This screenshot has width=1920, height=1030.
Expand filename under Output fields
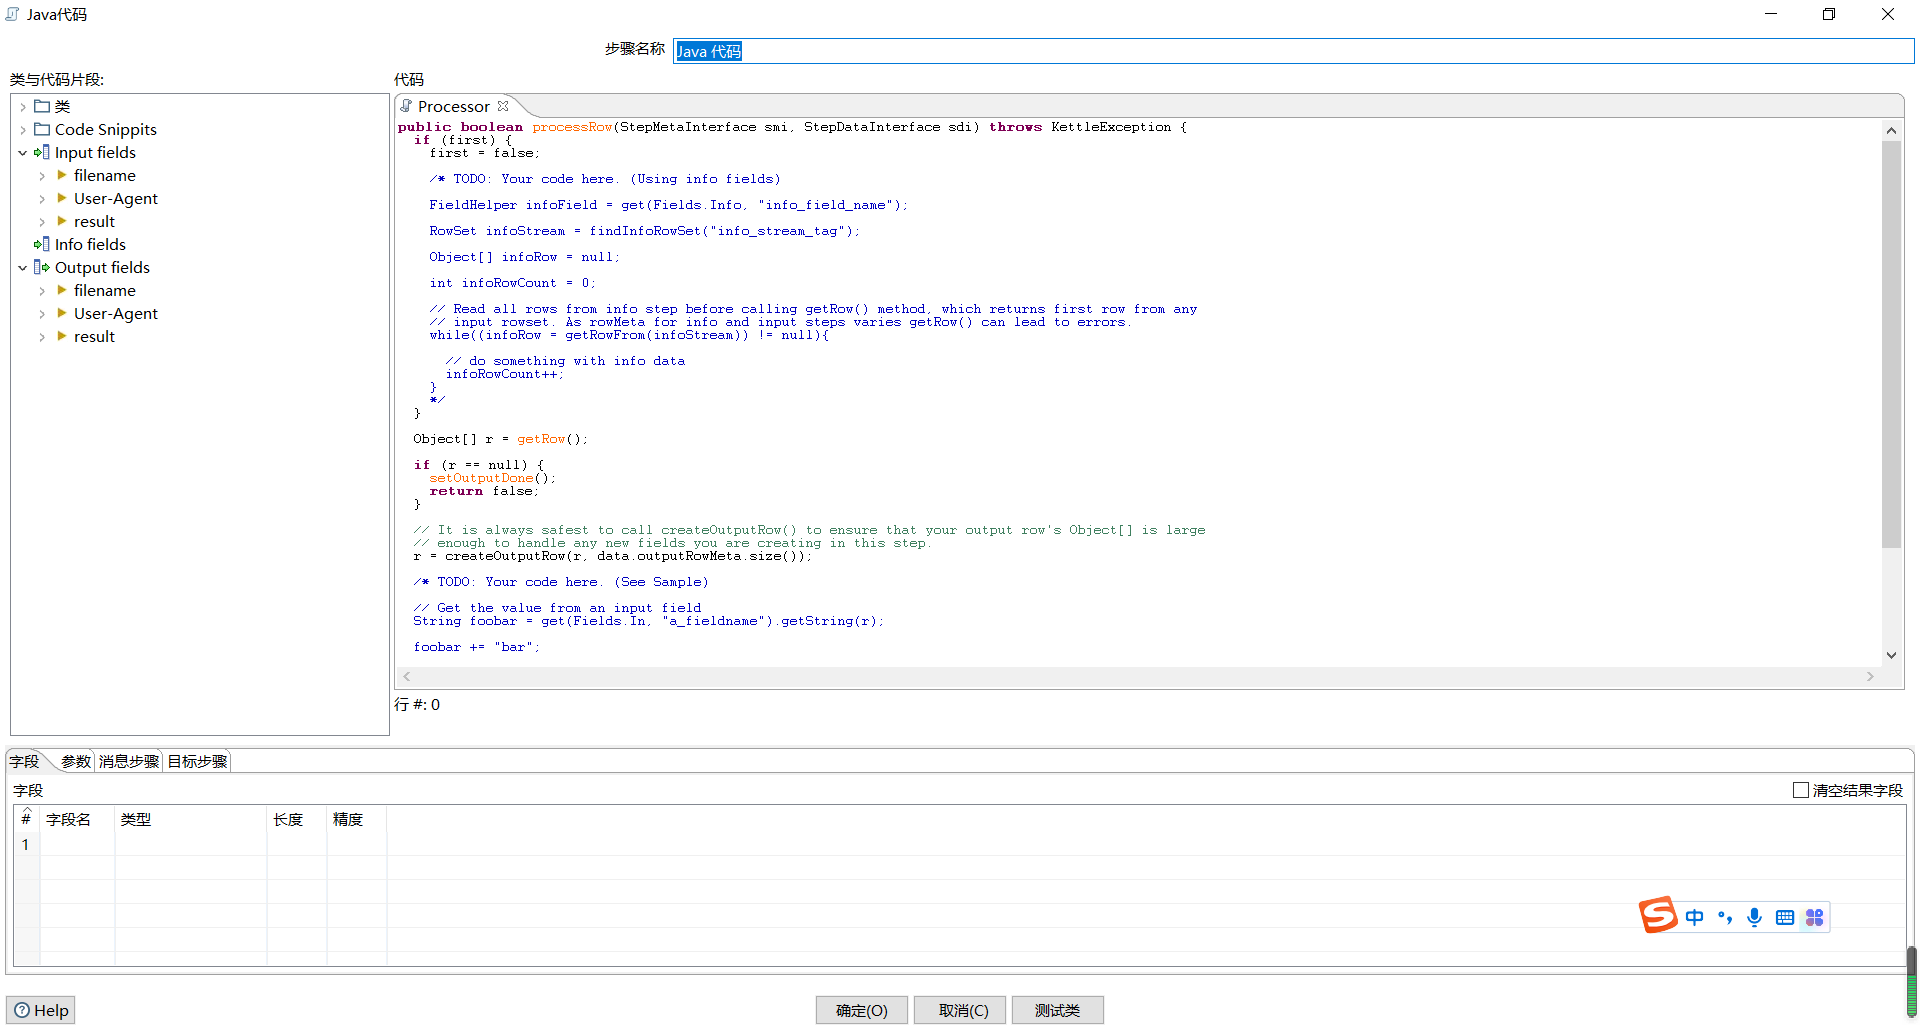click(42, 291)
